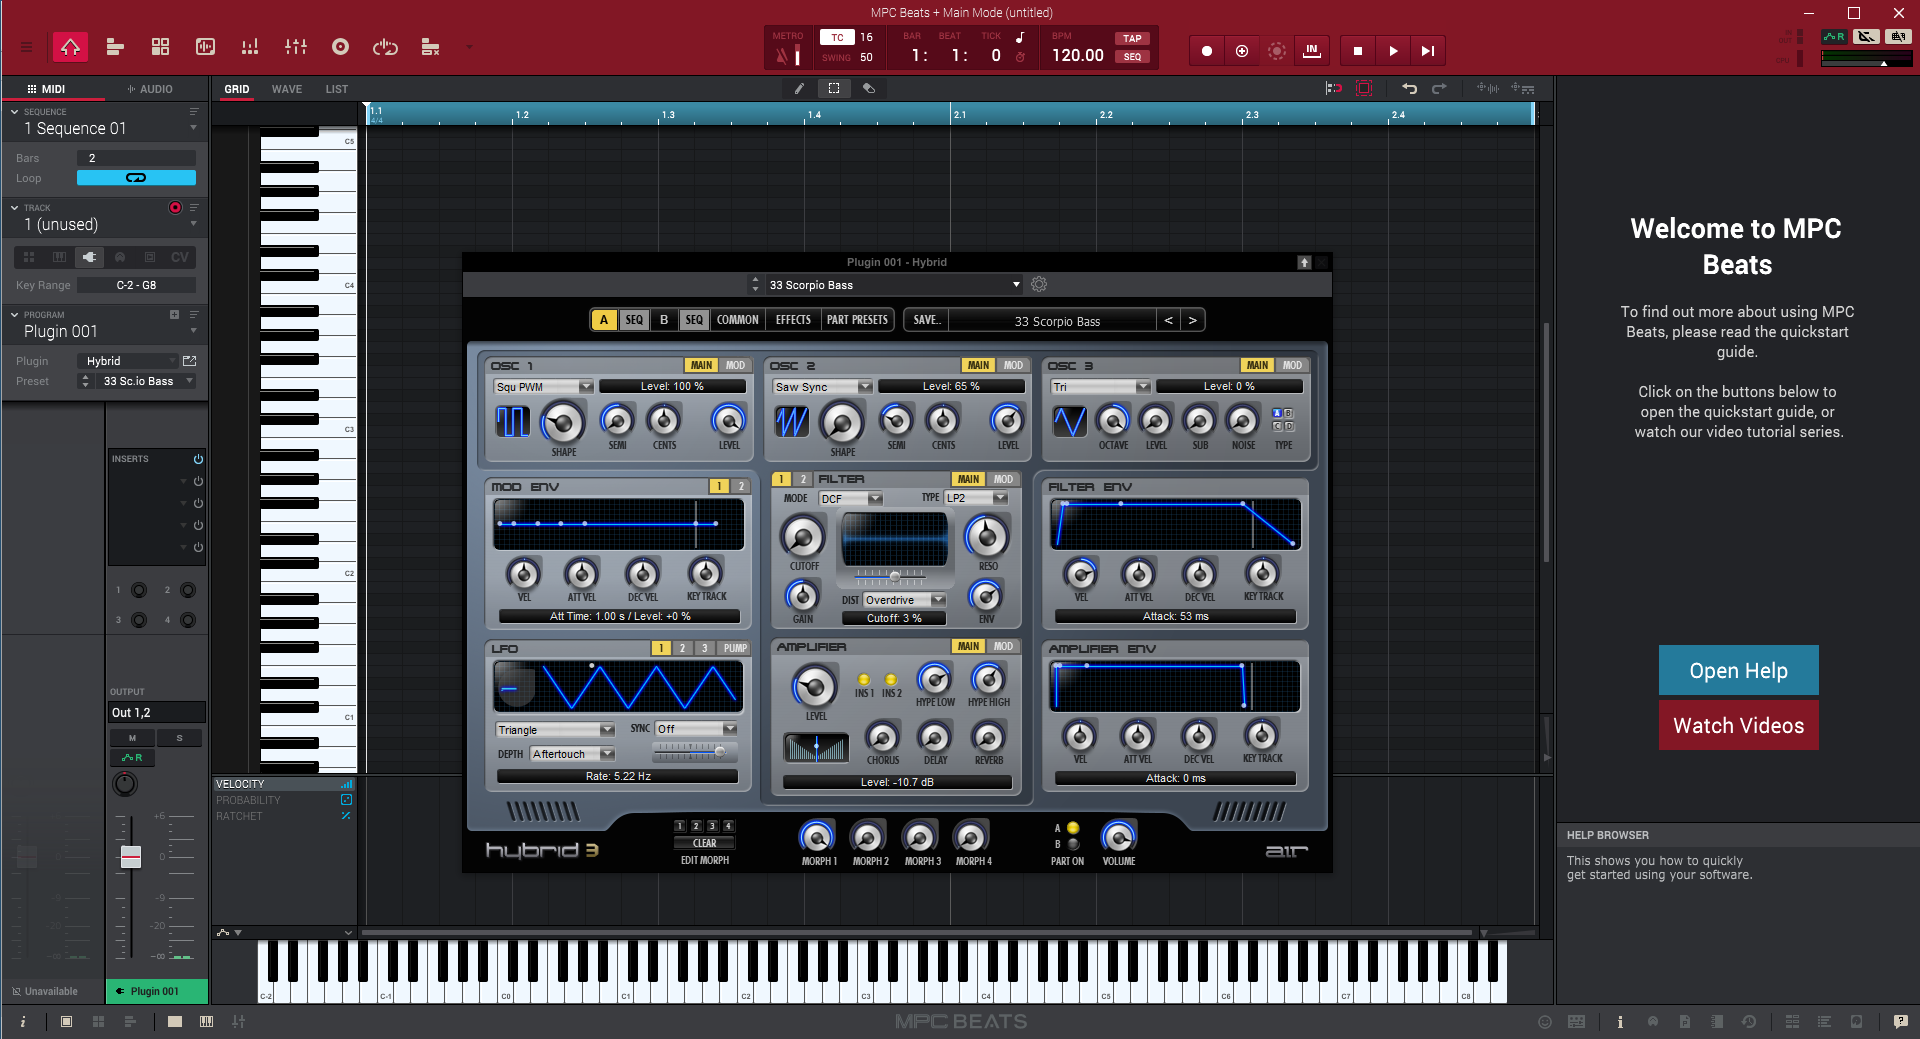The image size is (1920, 1039).
Task: Start recording with the Record button
Action: [1207, 51]
